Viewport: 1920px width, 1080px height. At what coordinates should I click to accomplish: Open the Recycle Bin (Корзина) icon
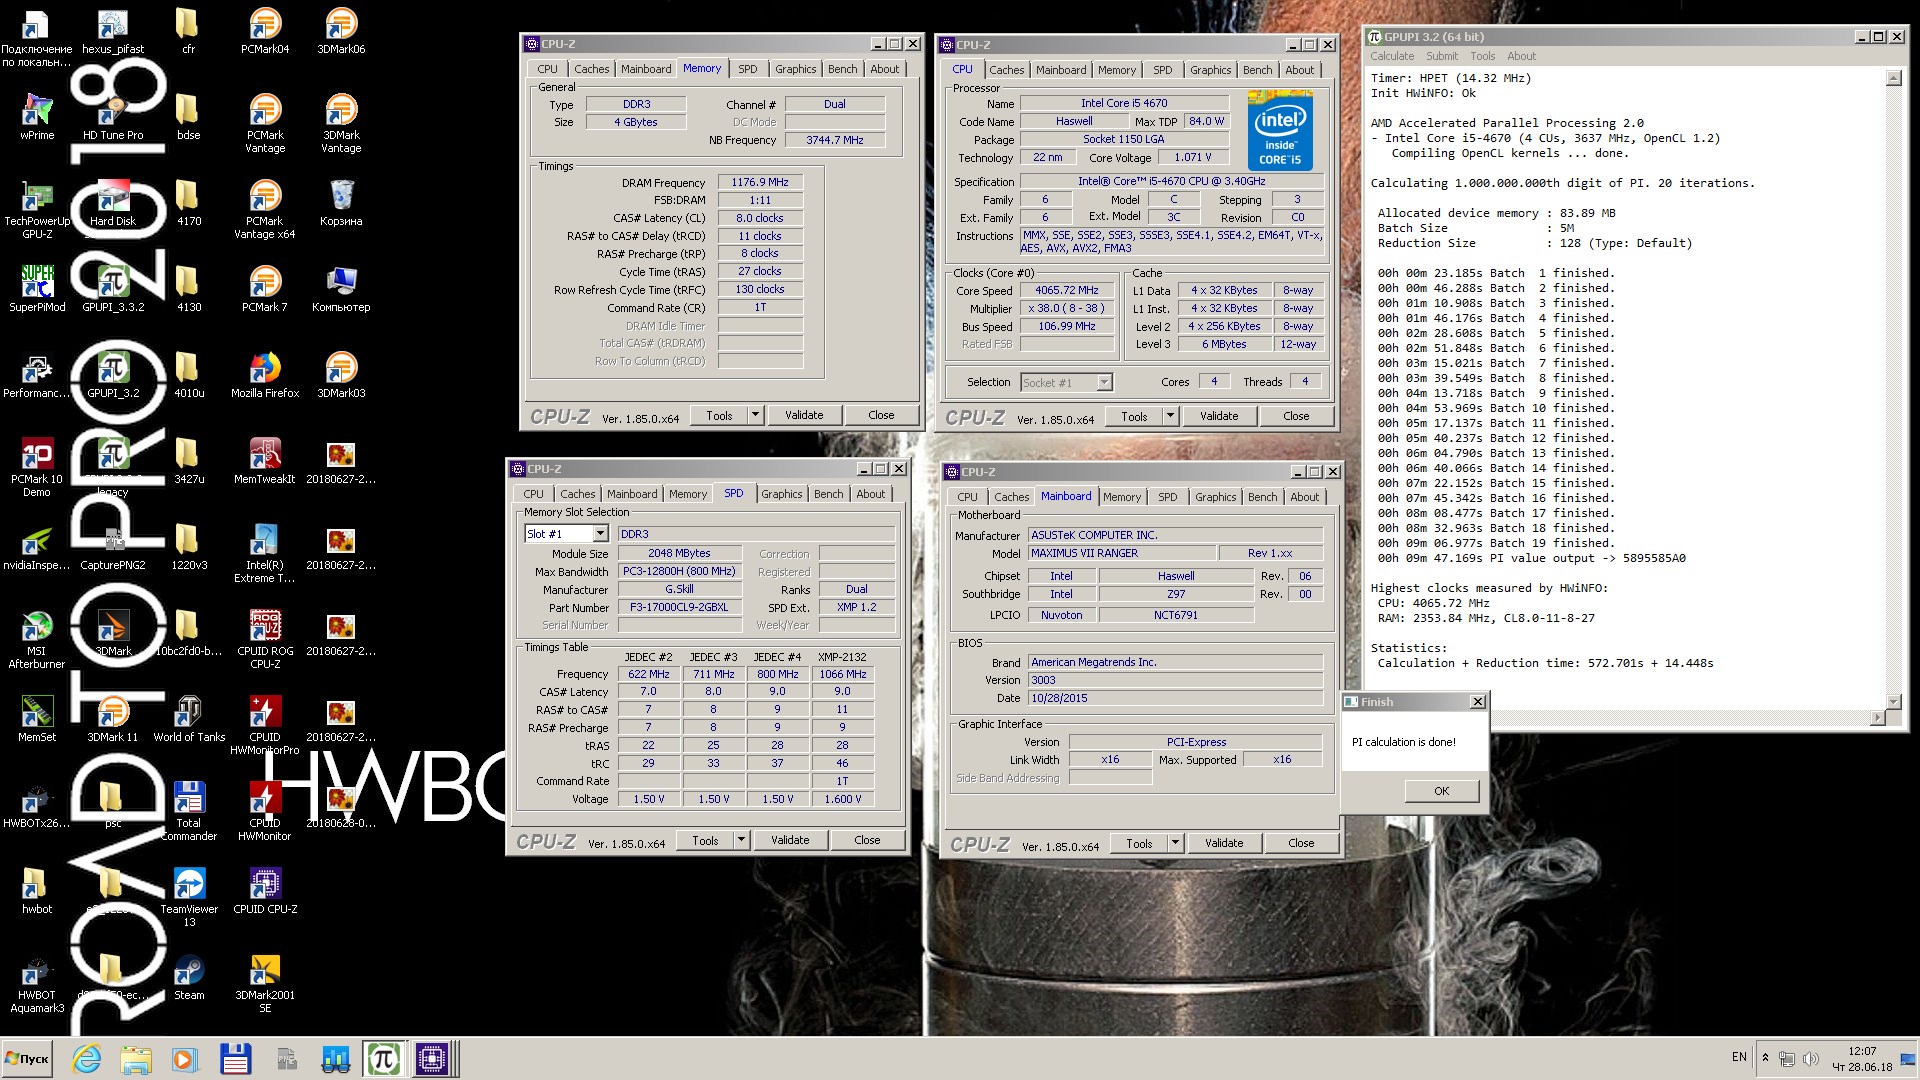tap(341, 203)
